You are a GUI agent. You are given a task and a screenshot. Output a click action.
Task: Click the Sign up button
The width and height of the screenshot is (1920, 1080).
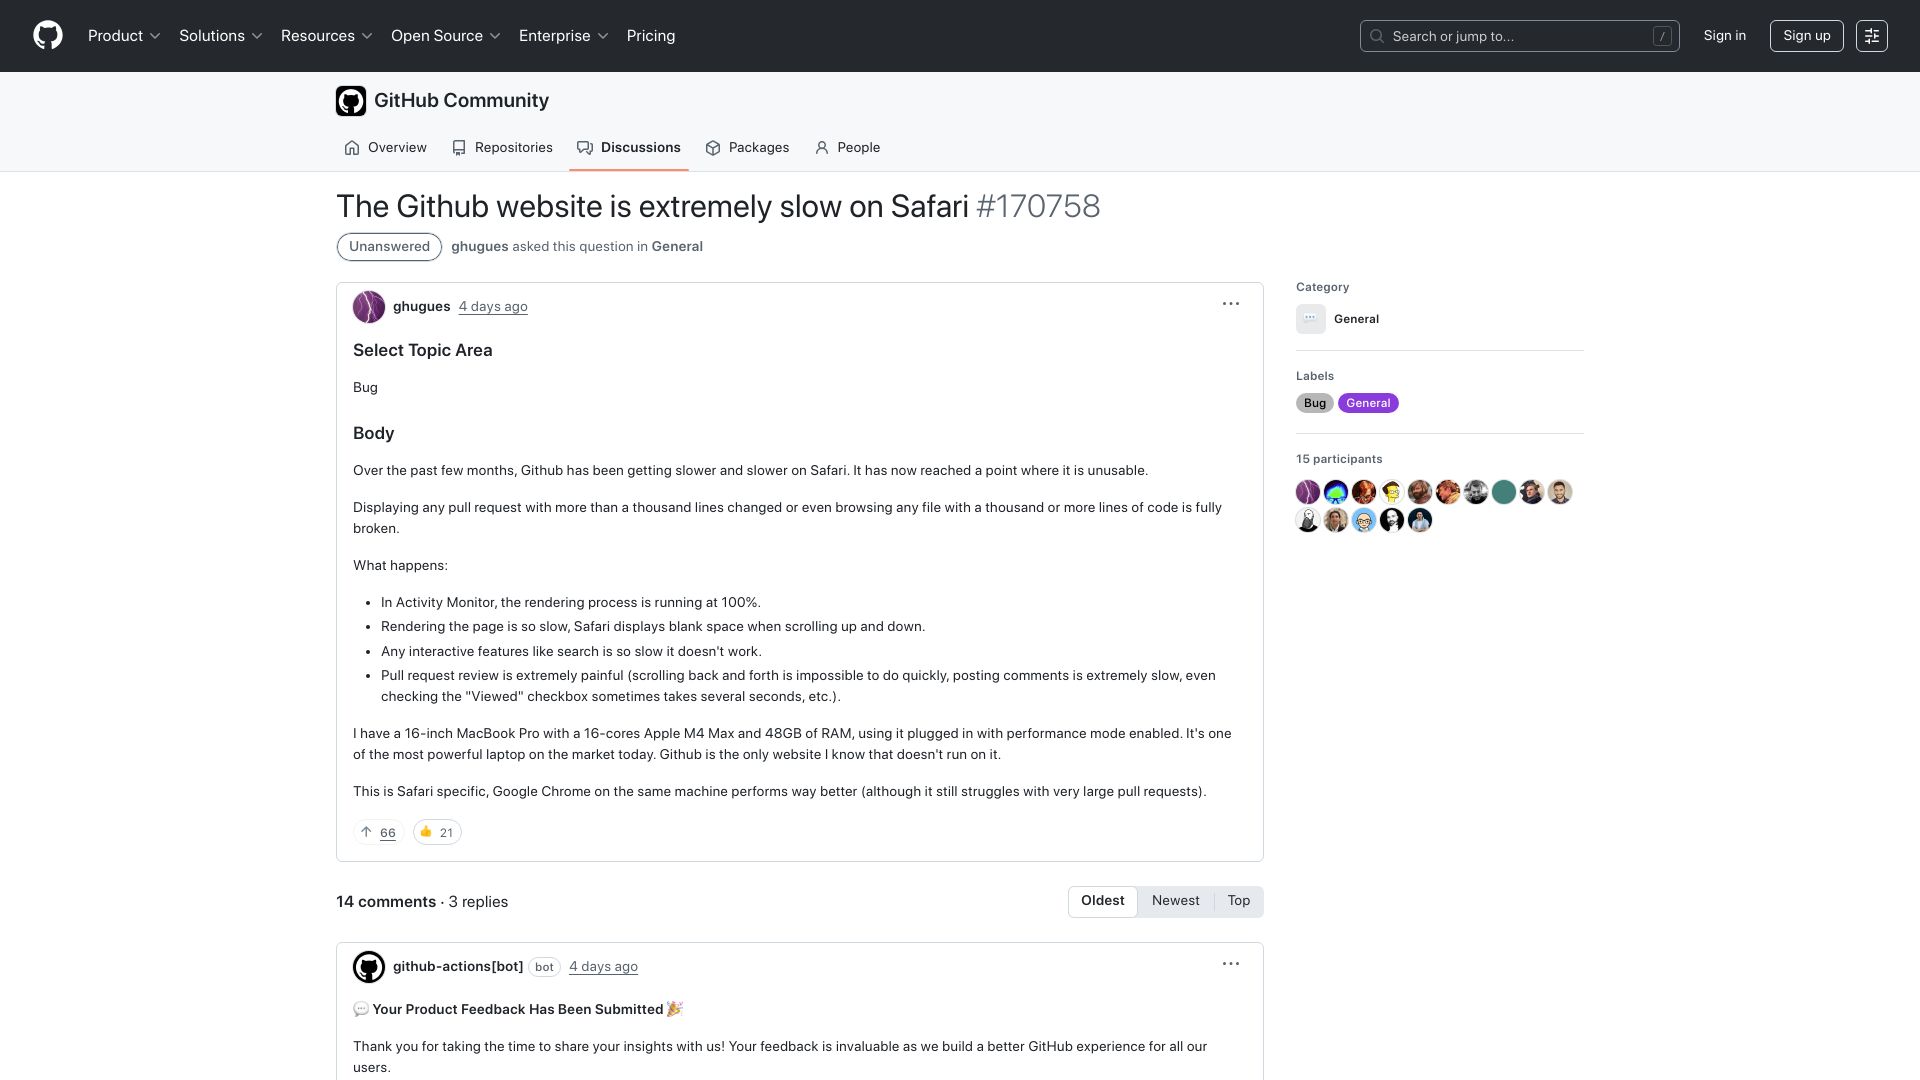(x=1807, y=36)
